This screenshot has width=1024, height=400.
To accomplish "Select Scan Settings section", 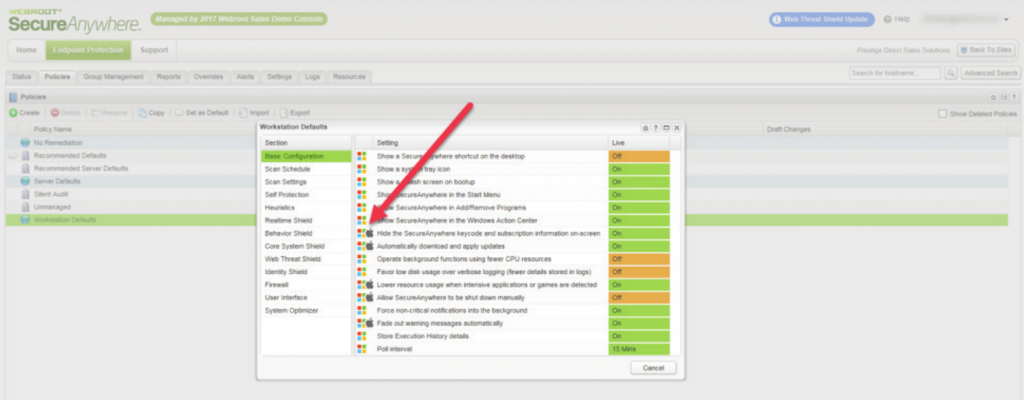I will [x=306, y=182].
